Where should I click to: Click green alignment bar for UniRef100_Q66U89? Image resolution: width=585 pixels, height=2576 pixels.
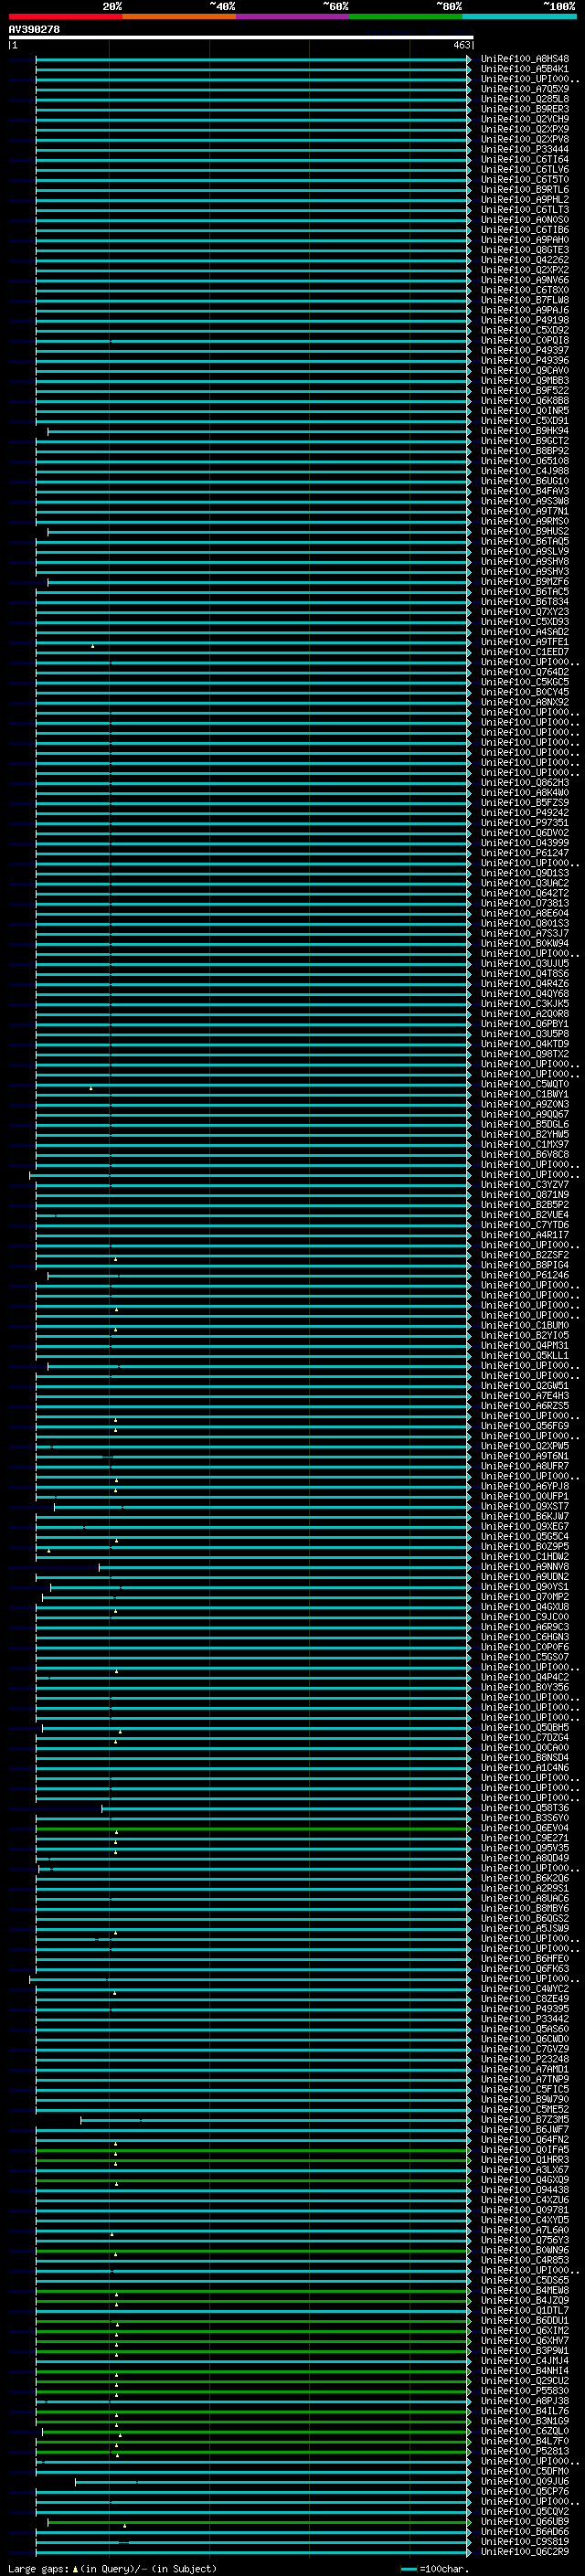[x=259, y=2520]
